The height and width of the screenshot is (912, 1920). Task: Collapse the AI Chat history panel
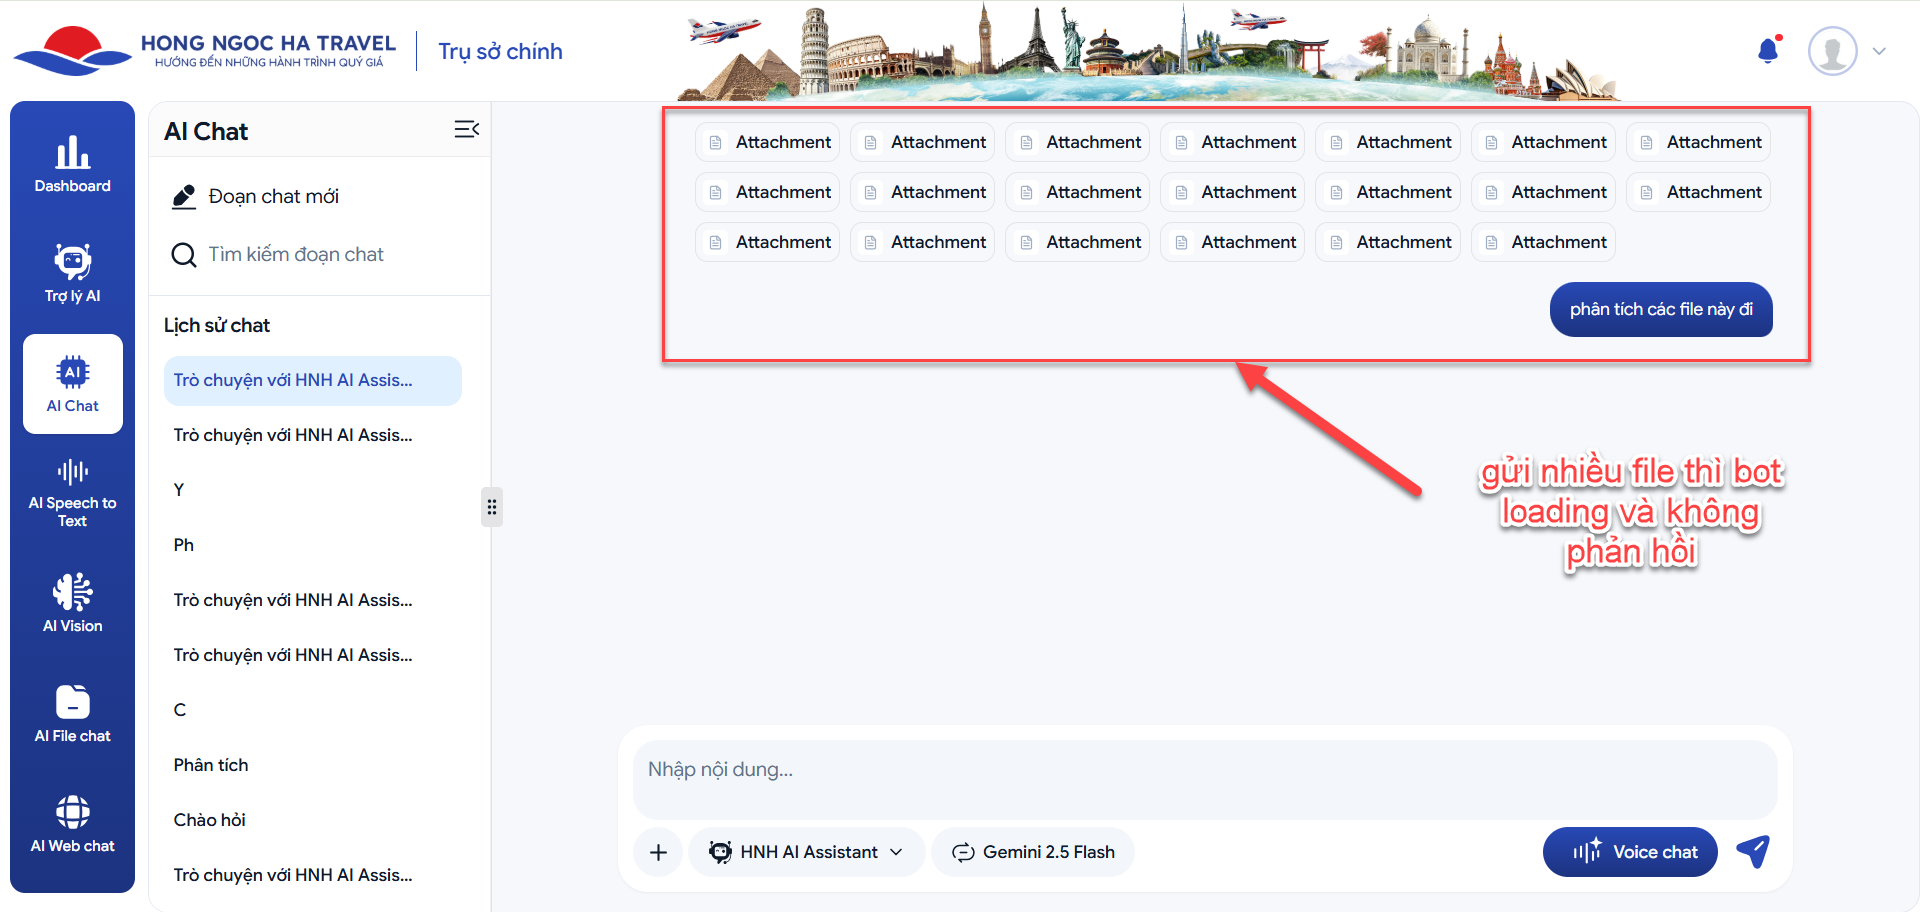(466, 130)
